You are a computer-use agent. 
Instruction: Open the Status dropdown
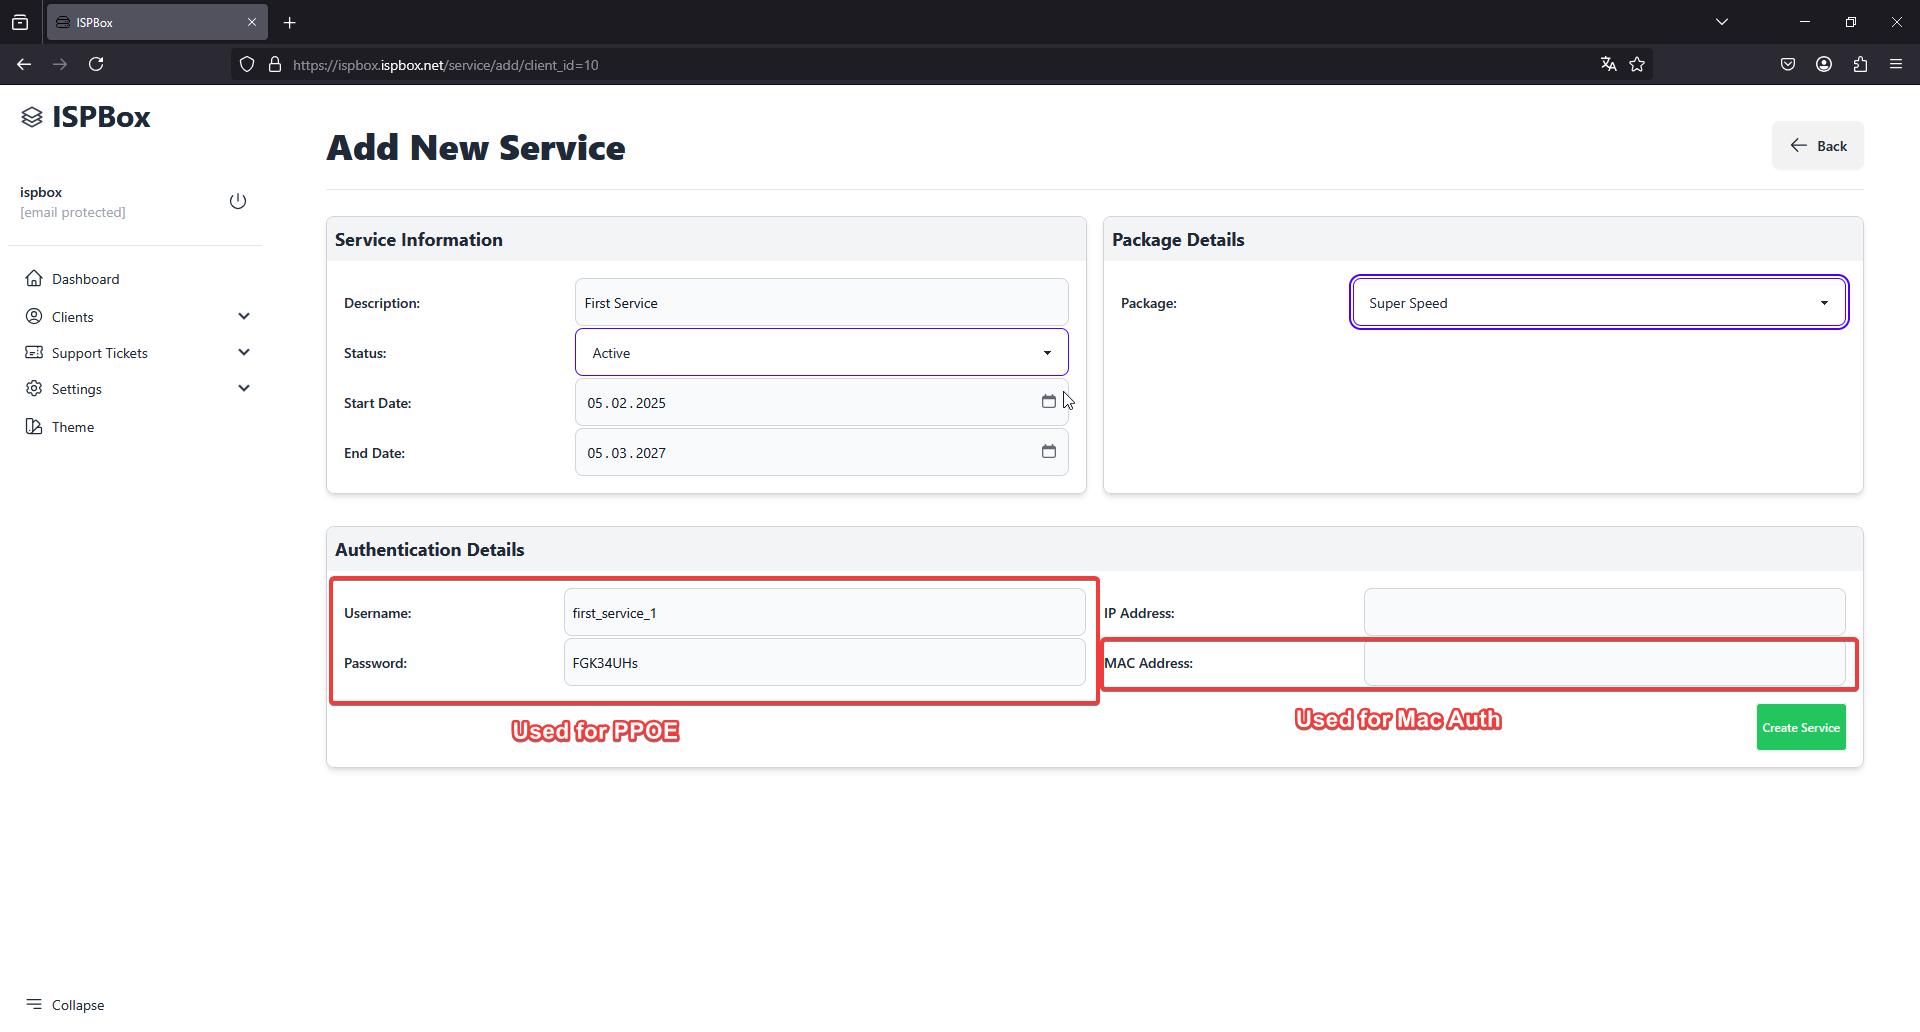click(x=821, y=353)
